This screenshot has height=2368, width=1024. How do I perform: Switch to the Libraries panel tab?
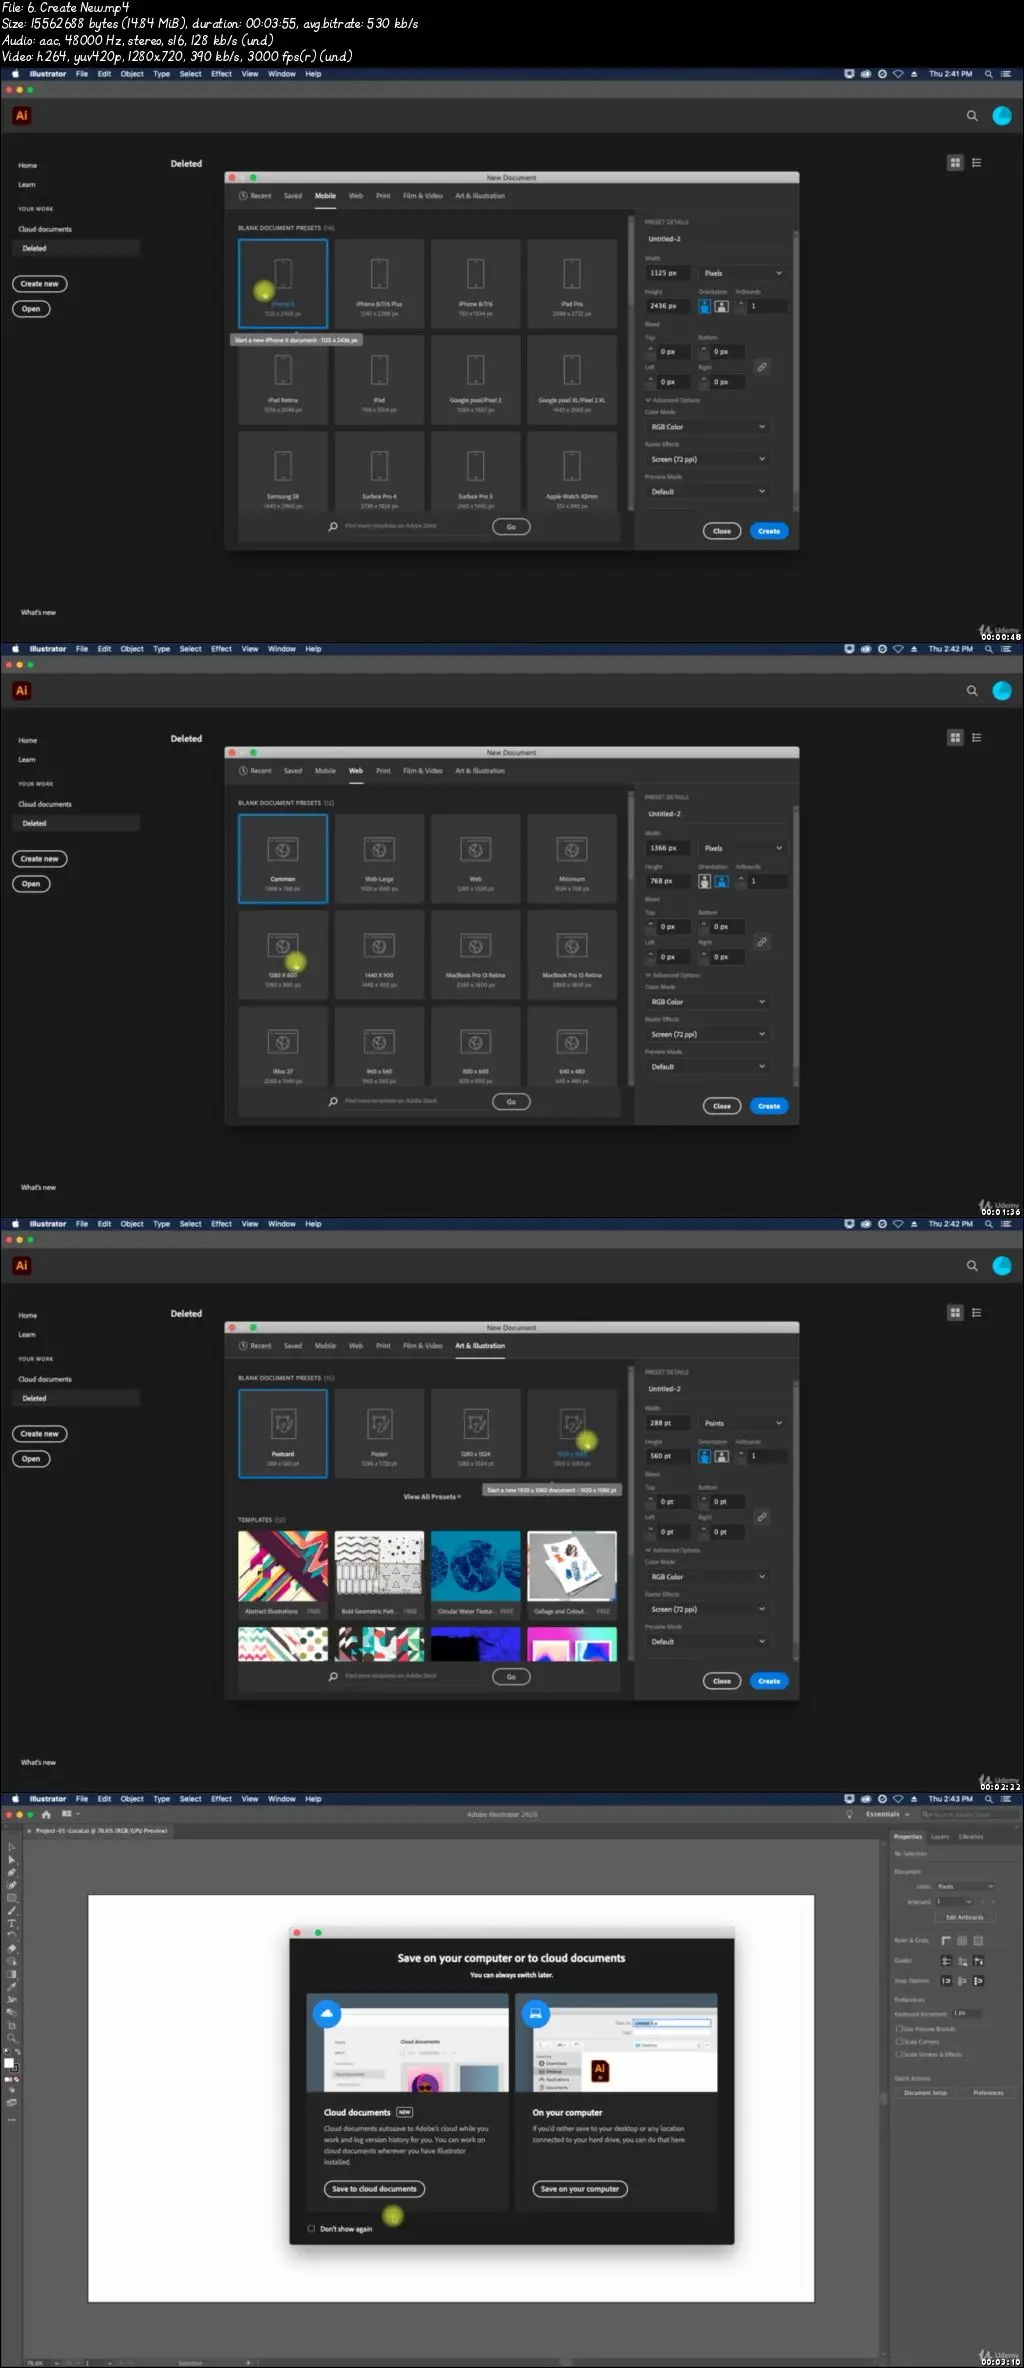pyautogui.click(x=971, y=1836)
